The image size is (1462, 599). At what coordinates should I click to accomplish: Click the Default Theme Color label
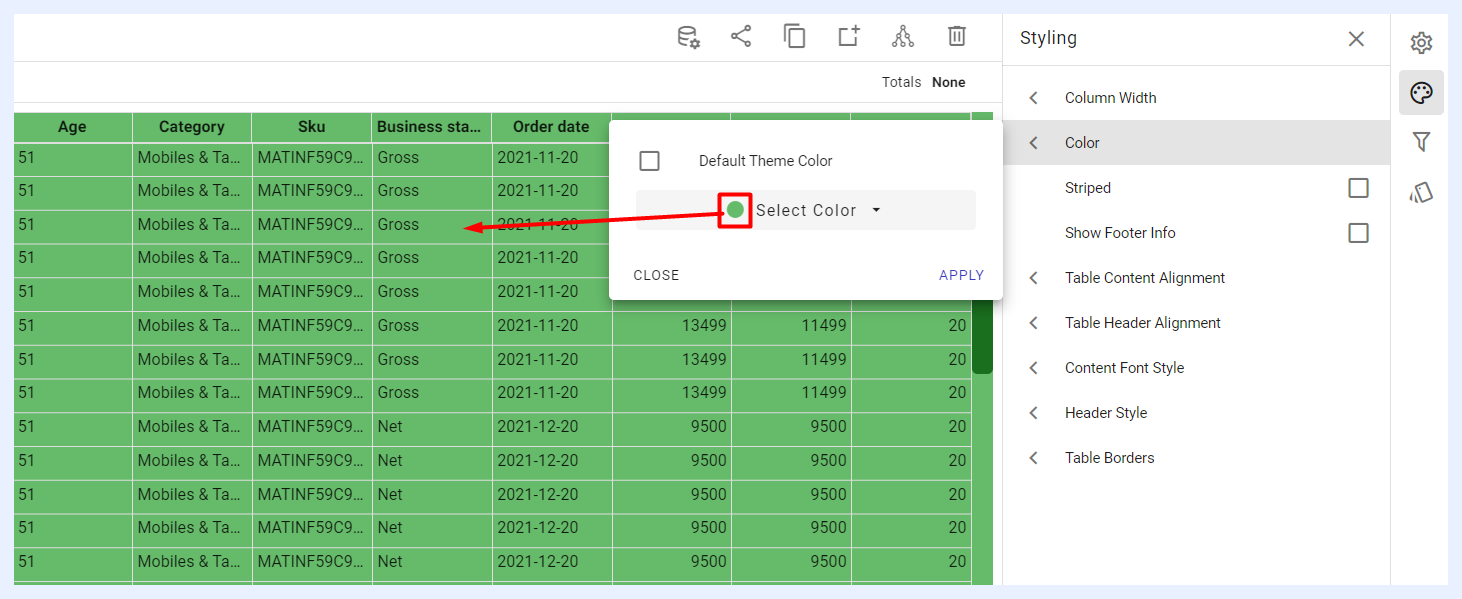766,161
